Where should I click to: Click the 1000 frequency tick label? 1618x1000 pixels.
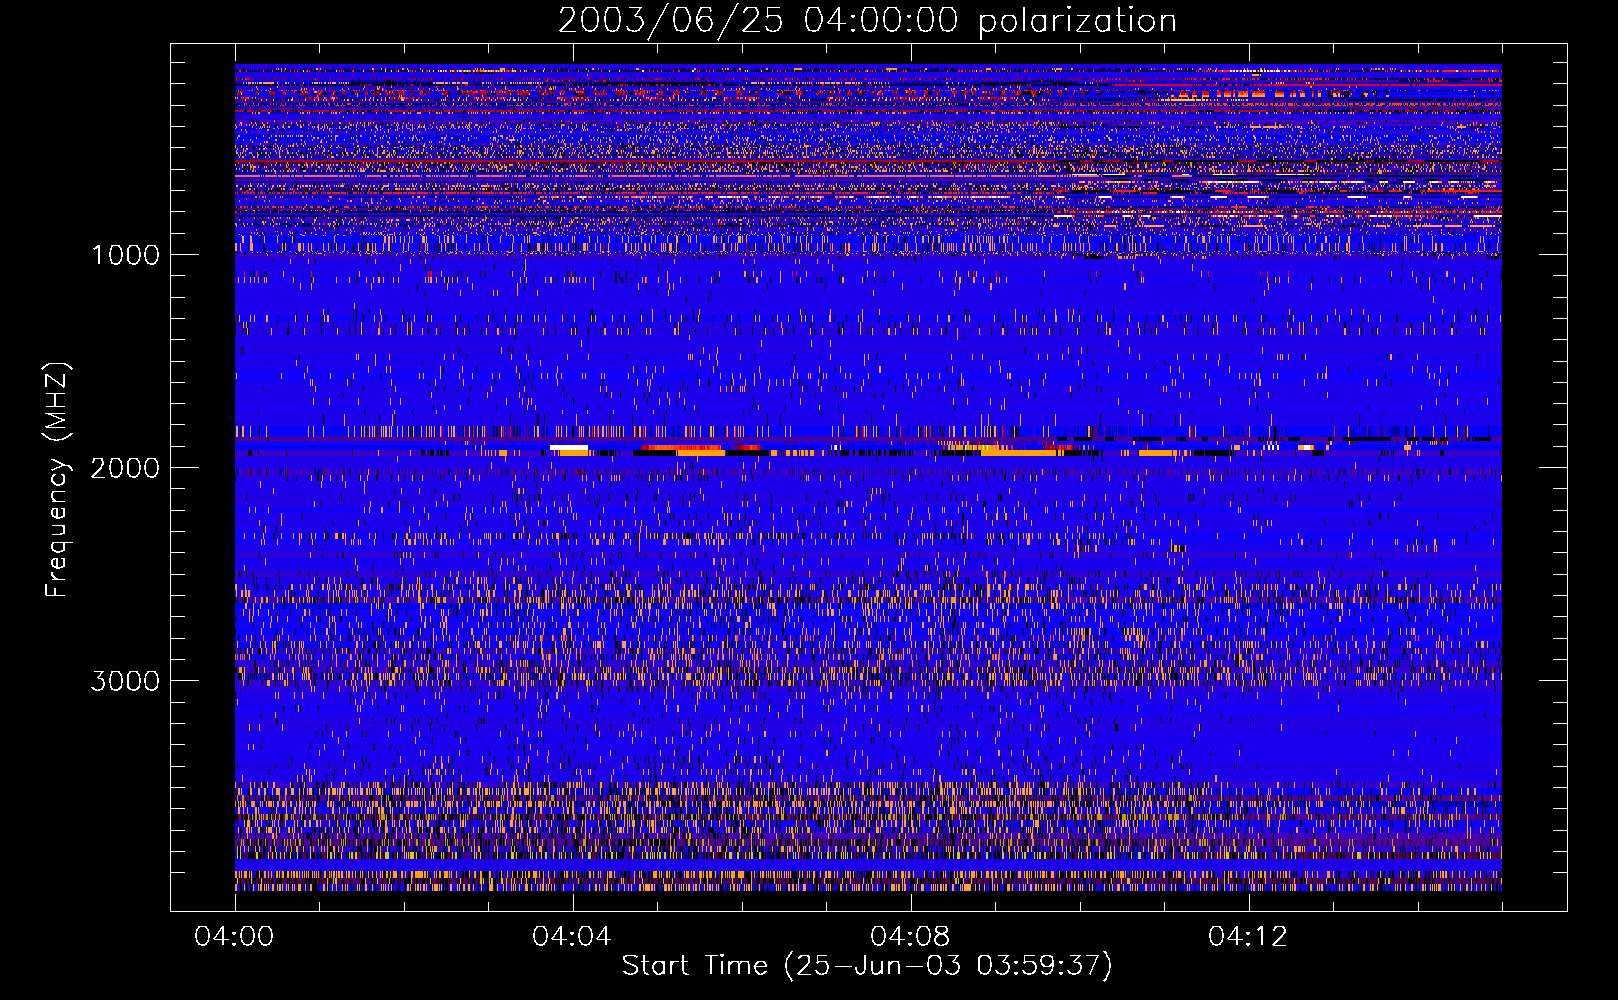125,255
